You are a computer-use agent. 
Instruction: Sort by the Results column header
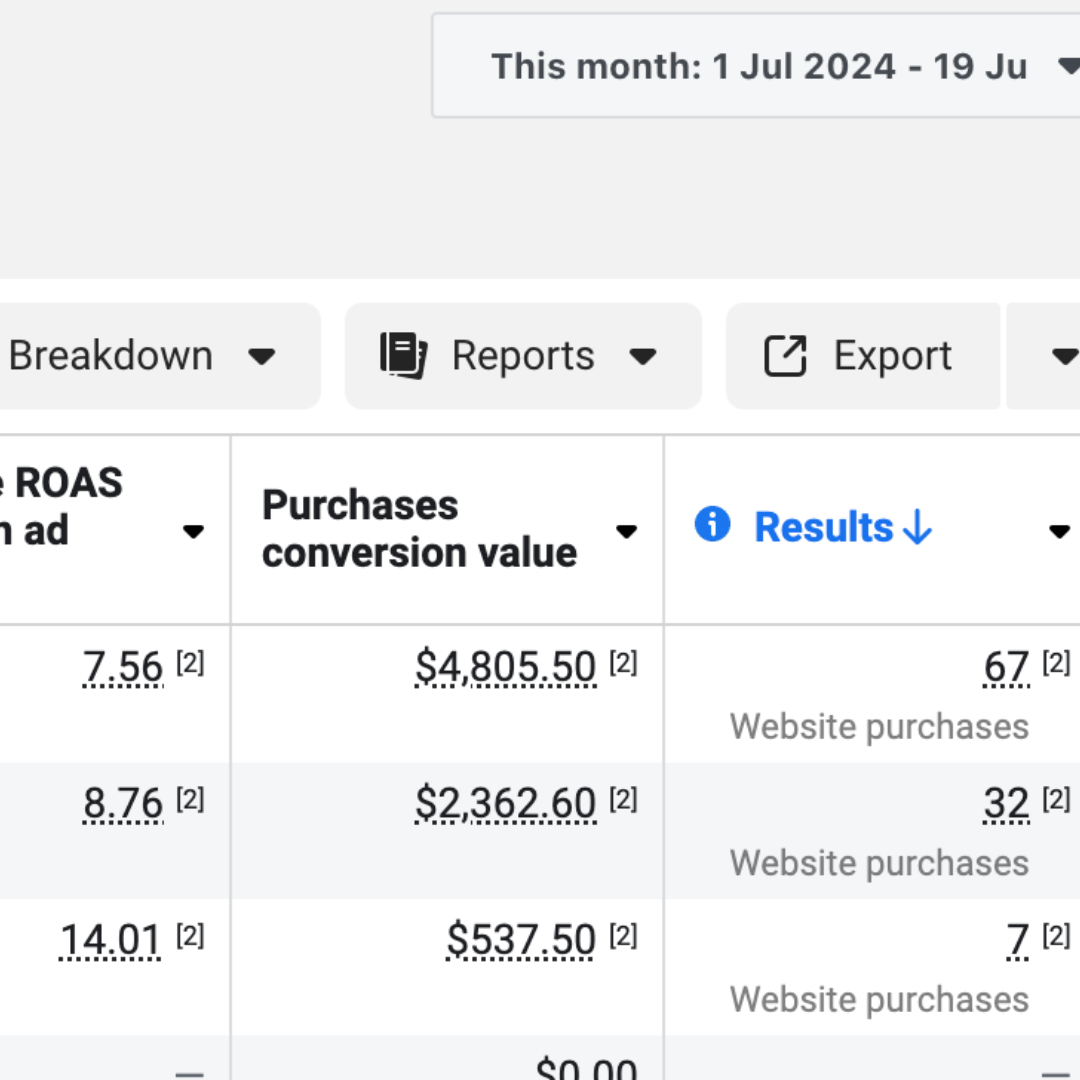coord(823,528)
